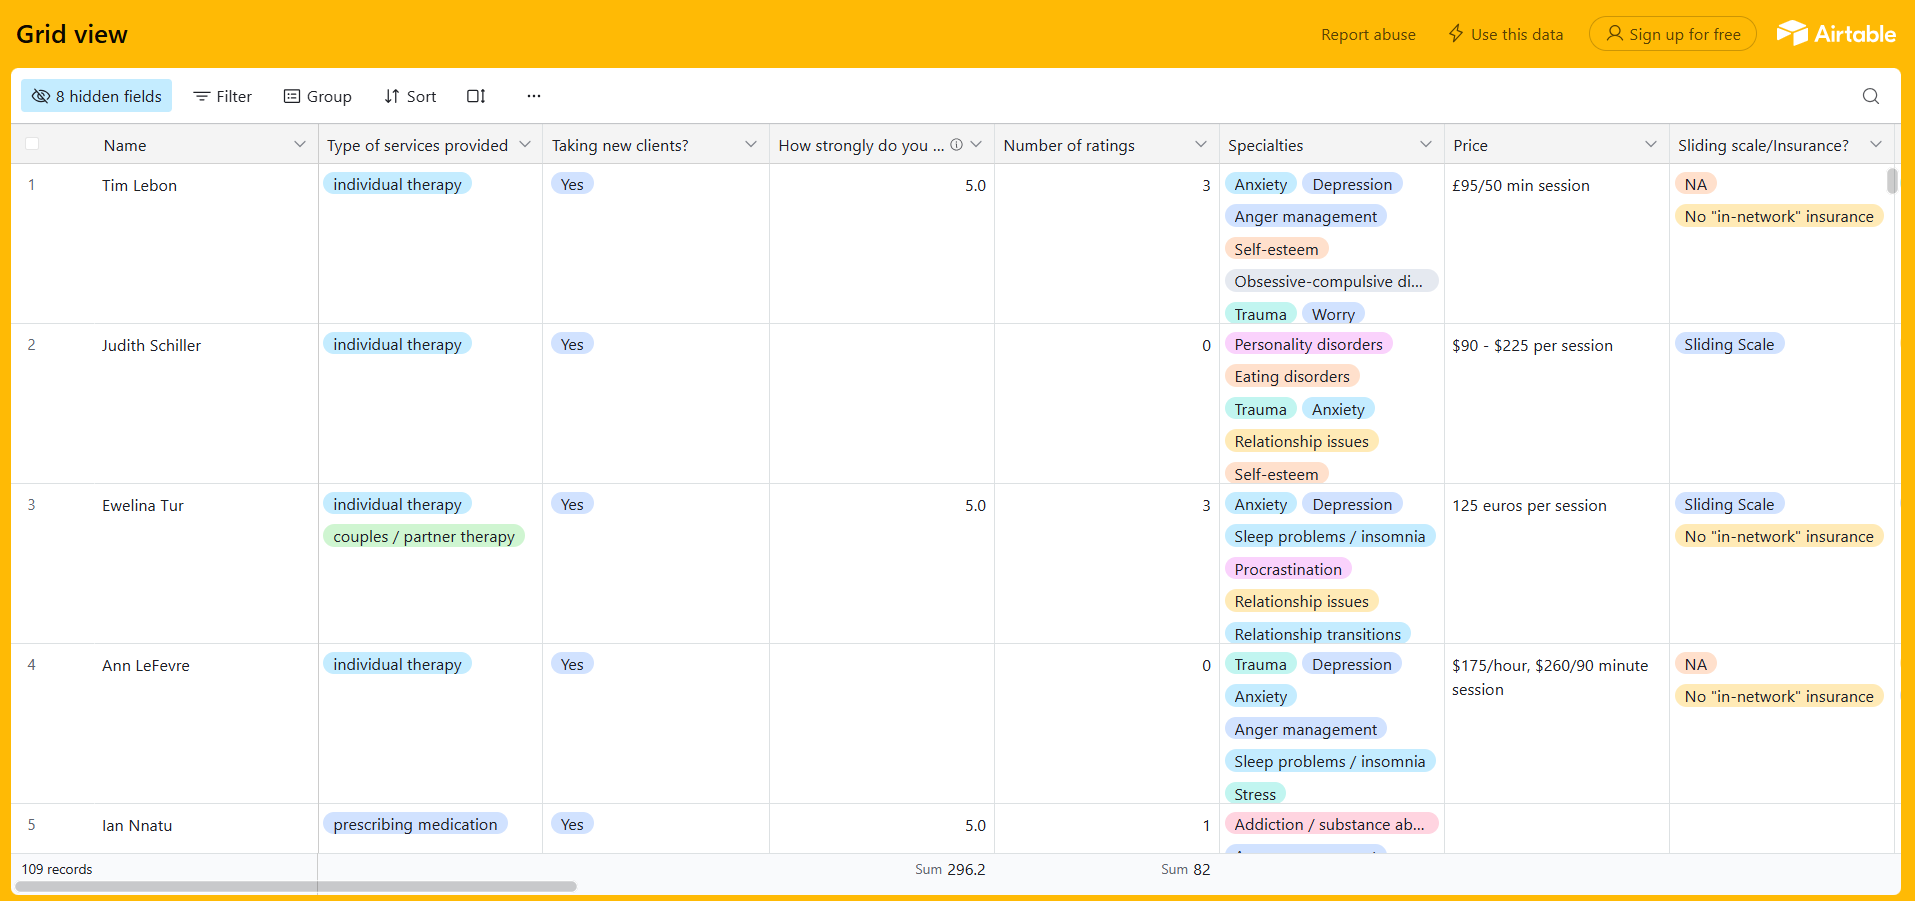Click the Airtable logo
This screenshot has width=1915, height=901.
1836,34
